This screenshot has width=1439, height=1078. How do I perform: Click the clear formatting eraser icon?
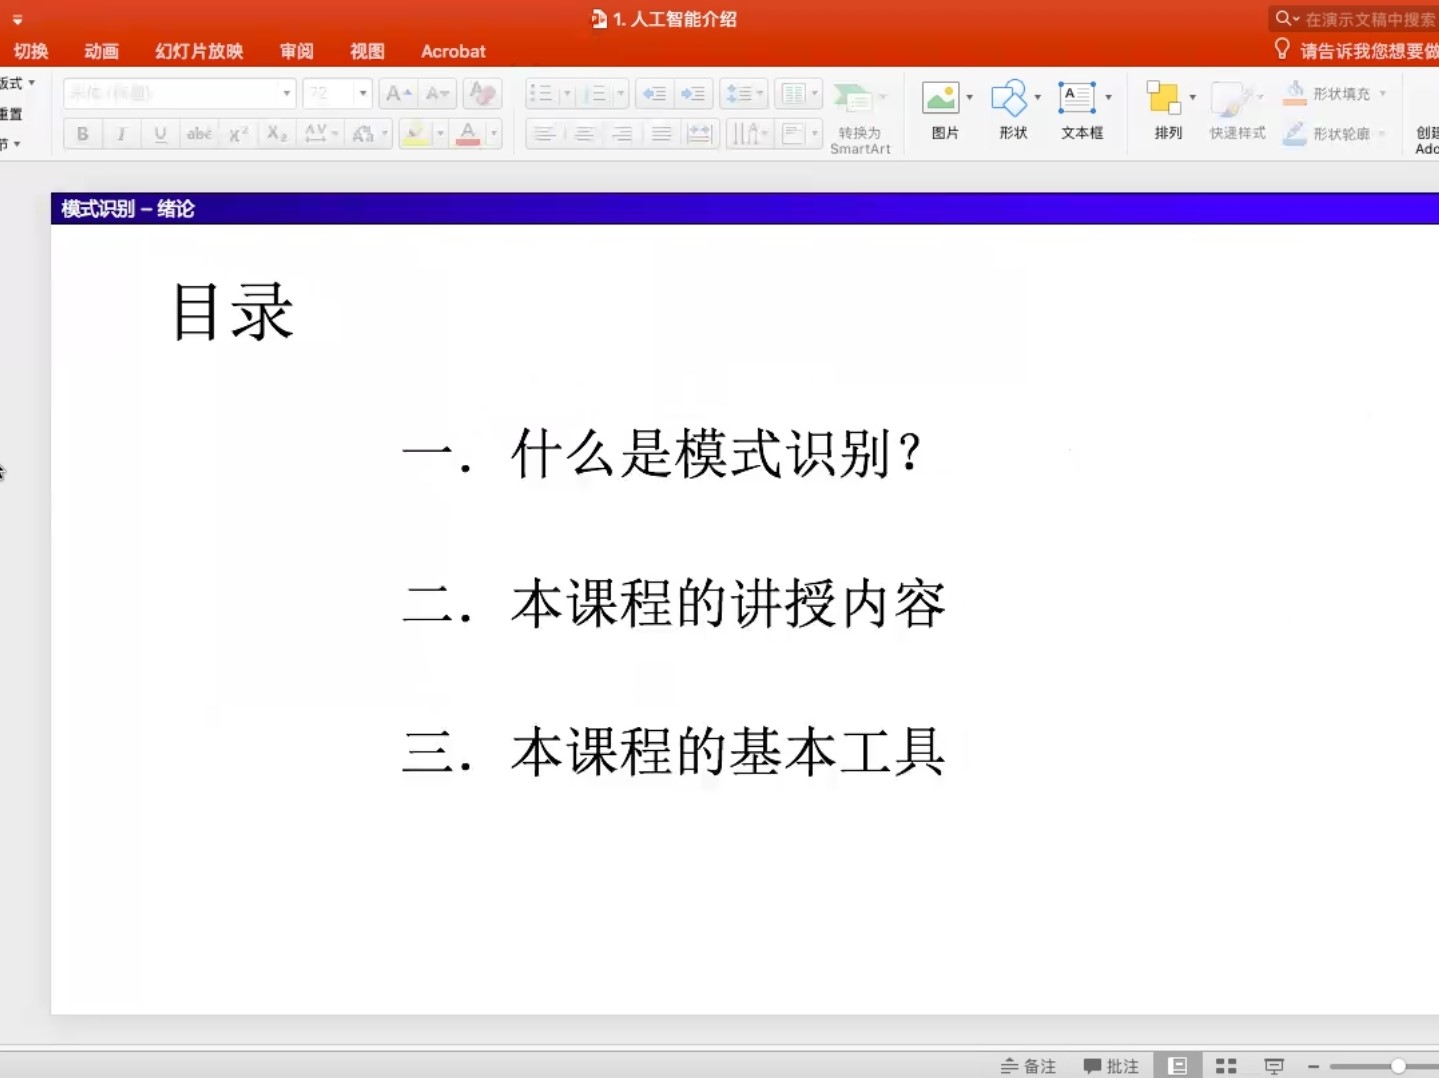[482, 94]
